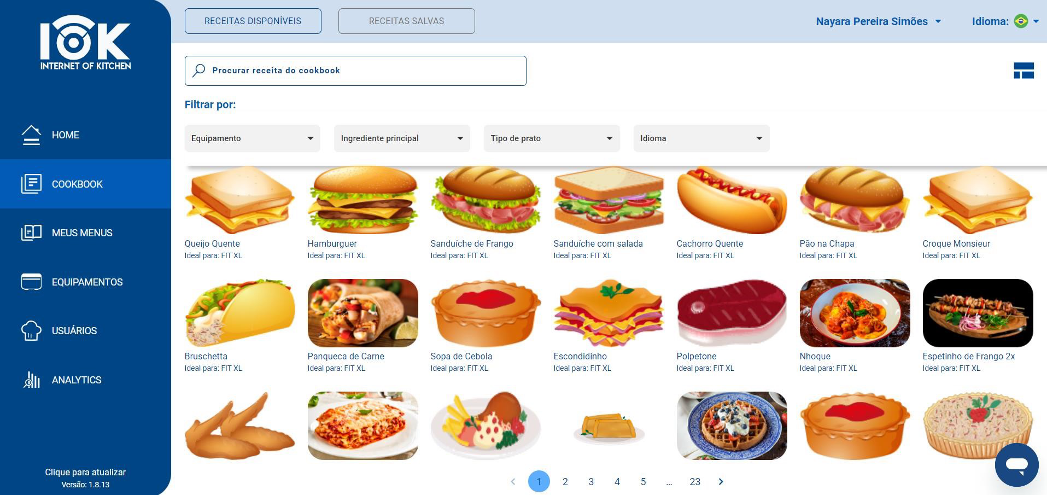1048x496 pixels.
Task: Open the chat support bubble
Action: pos(1017,465)
